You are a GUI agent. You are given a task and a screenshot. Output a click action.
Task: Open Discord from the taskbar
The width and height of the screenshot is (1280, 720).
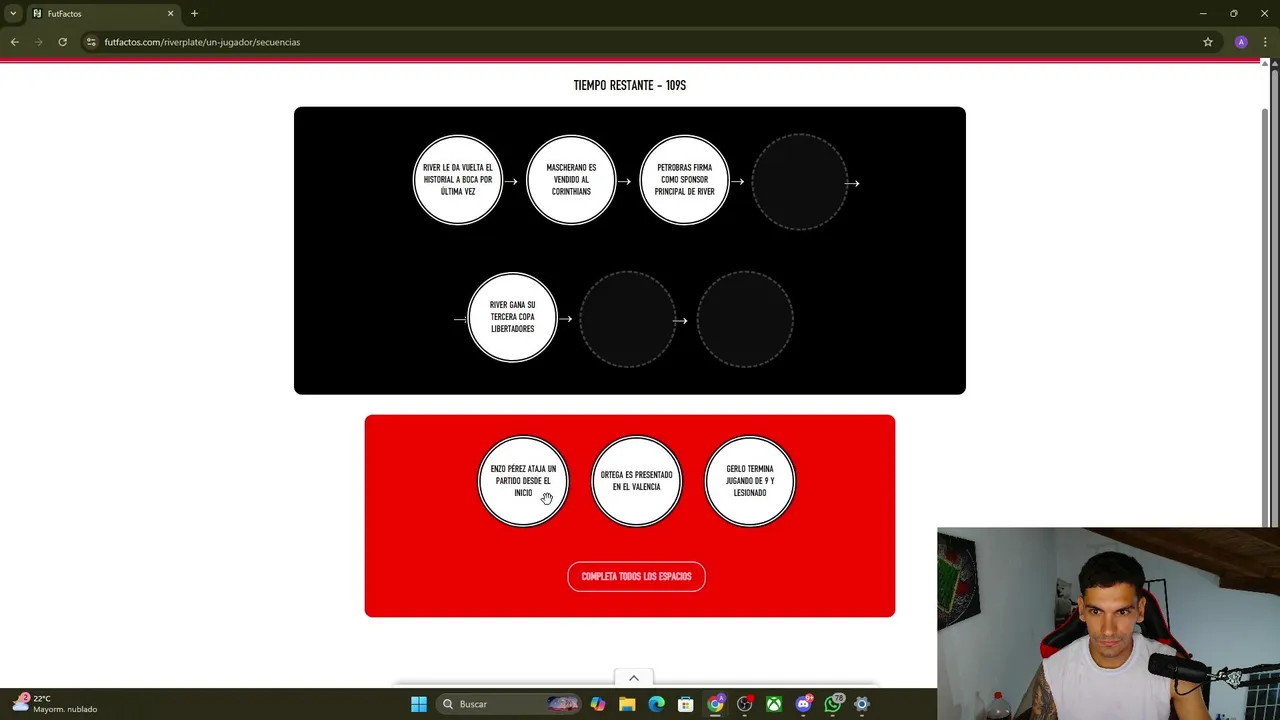point(803,704)
